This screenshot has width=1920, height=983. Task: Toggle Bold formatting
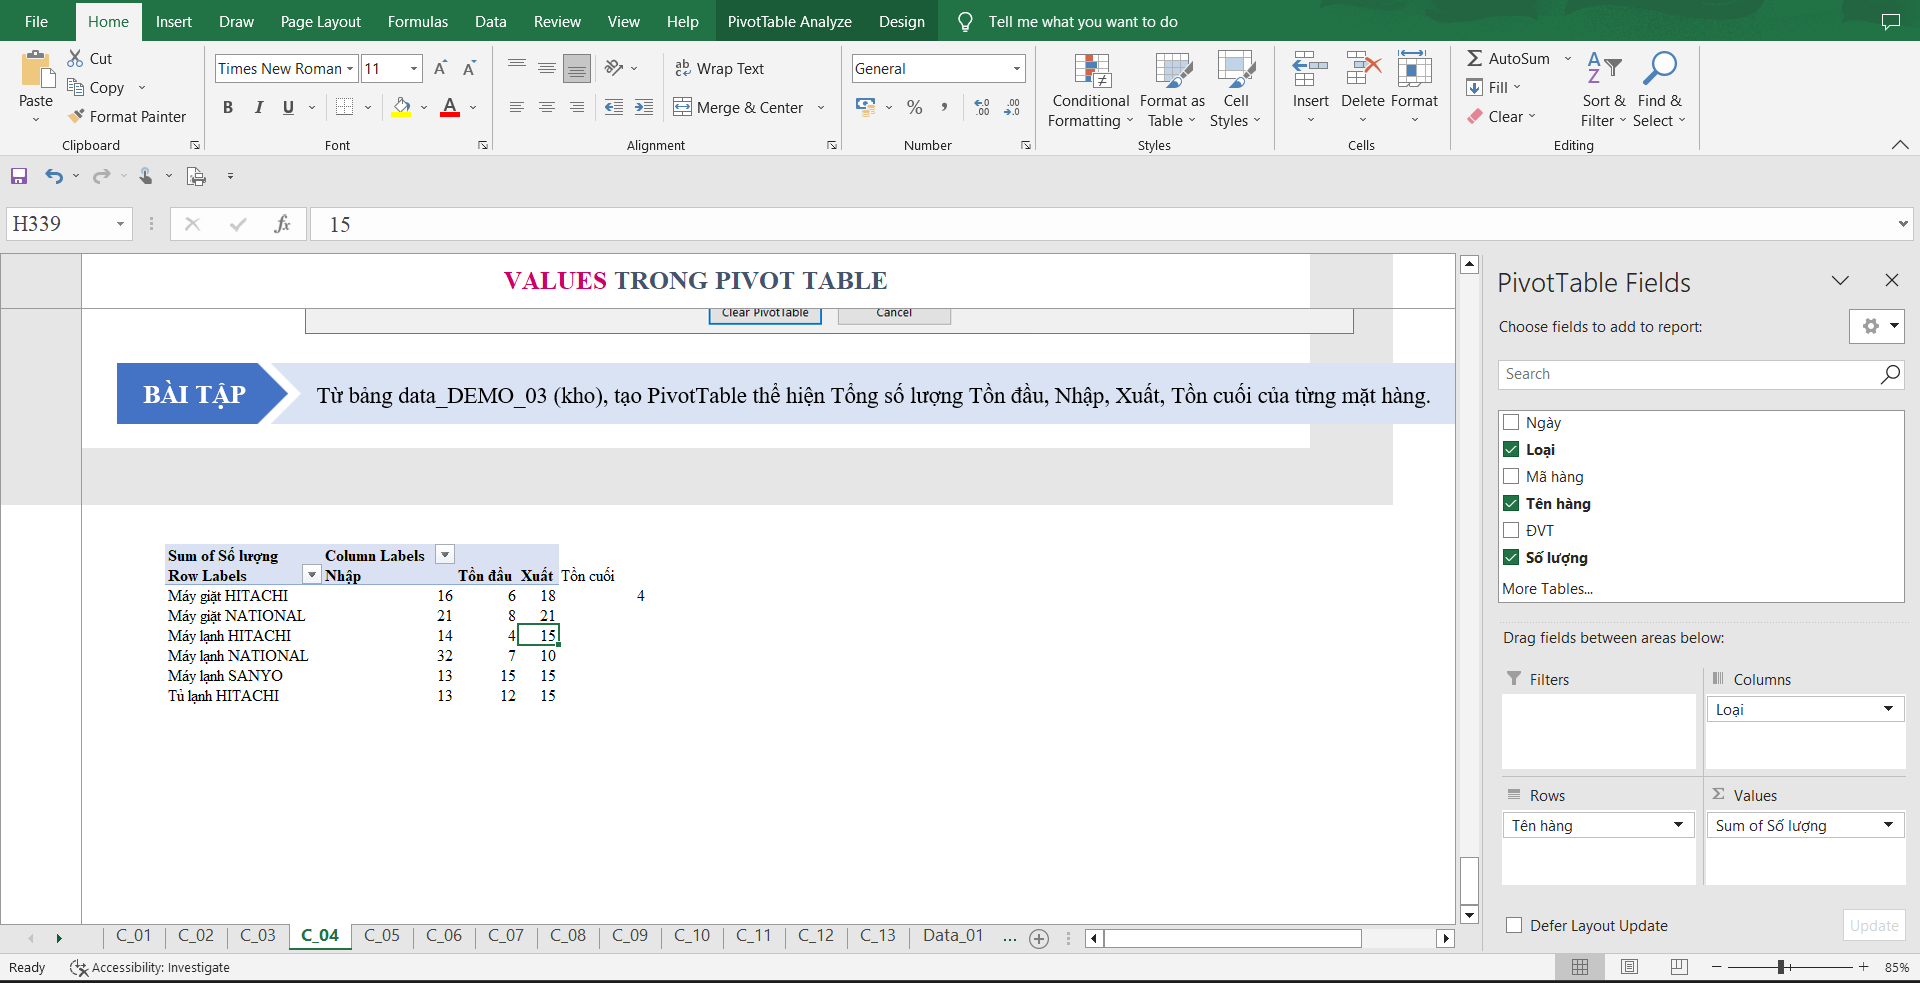pyautogui.click(x=228, y=107)
